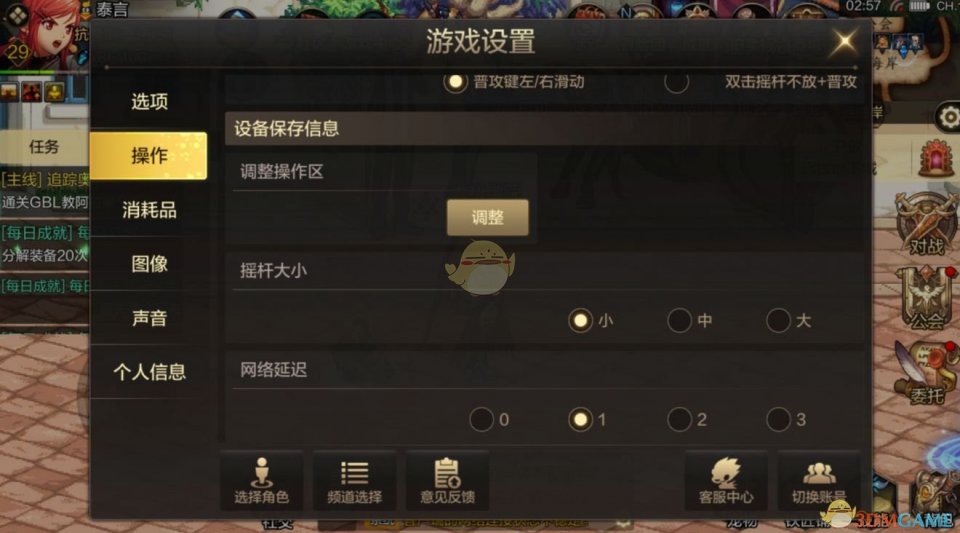Viewport: 960px width, 533px height.
Task: Open the 意见反馈 feedback icon
Action: (x=448, y=481)
